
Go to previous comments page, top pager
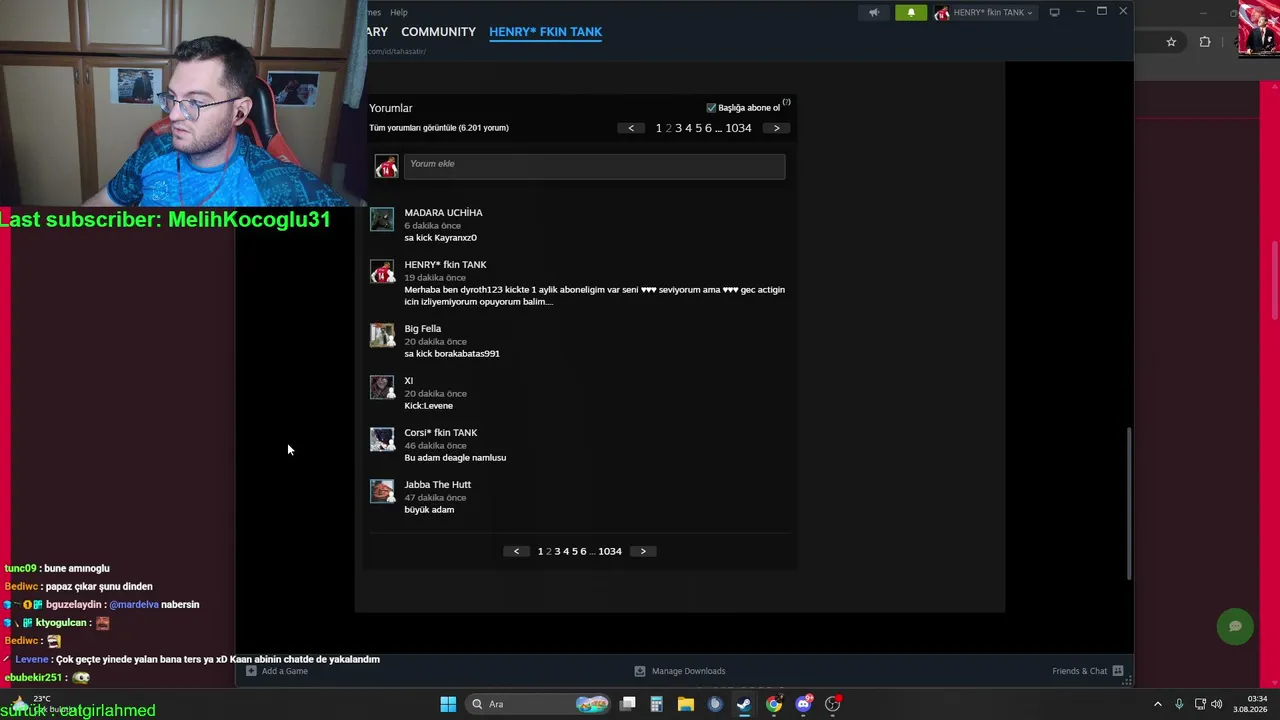click(x=630, y=128)
